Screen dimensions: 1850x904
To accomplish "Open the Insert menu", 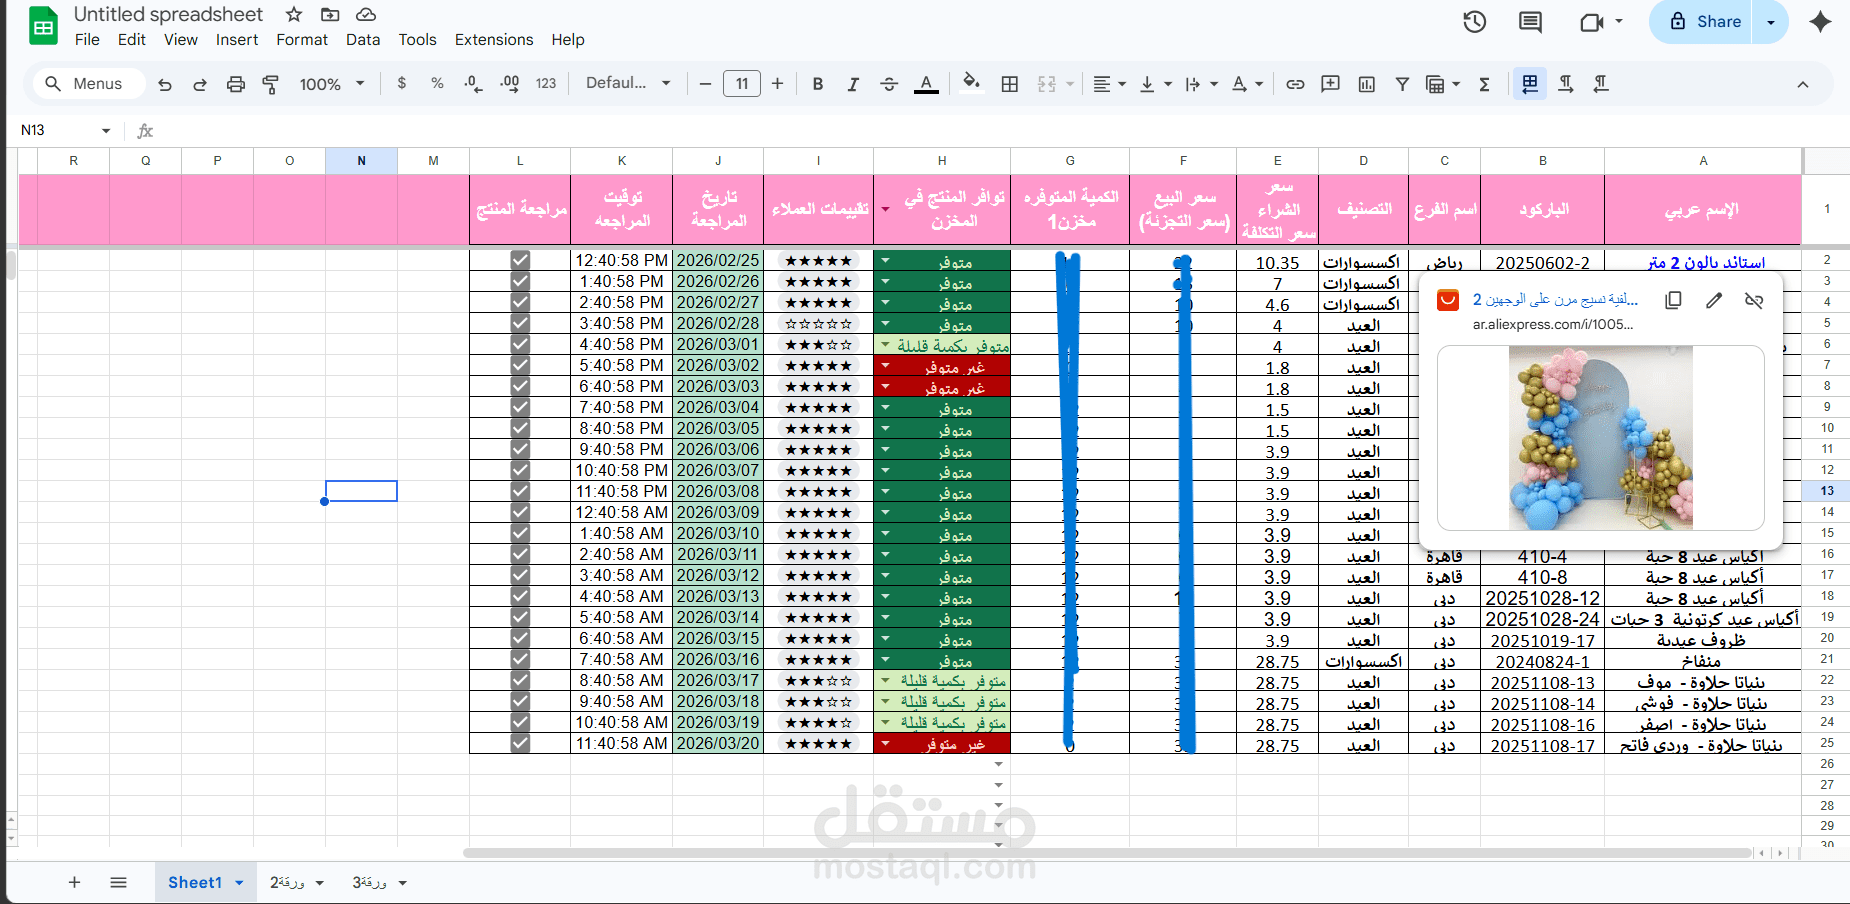I will [237, 40].
